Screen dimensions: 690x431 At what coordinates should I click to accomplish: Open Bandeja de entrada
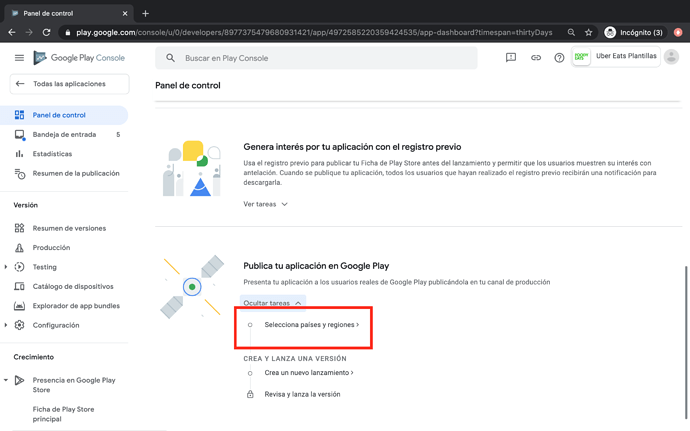coord(64,134)
